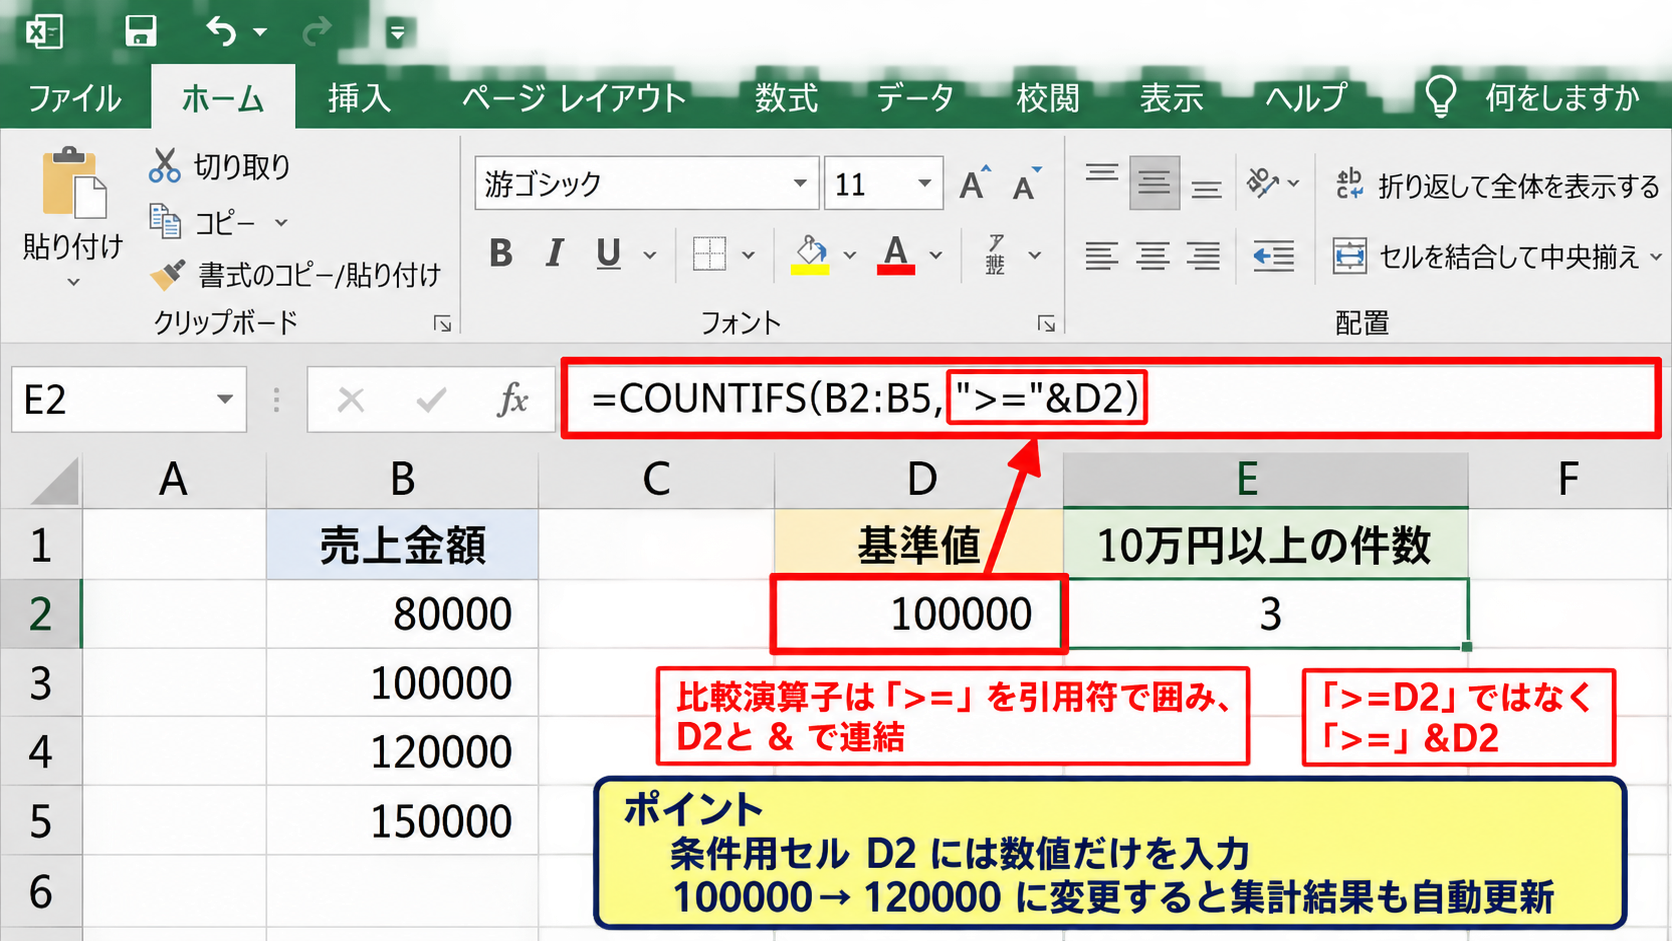Screen dimensions: 1672x941
Task: Apply yellow fill color bucket
Action: coord(810,254)
